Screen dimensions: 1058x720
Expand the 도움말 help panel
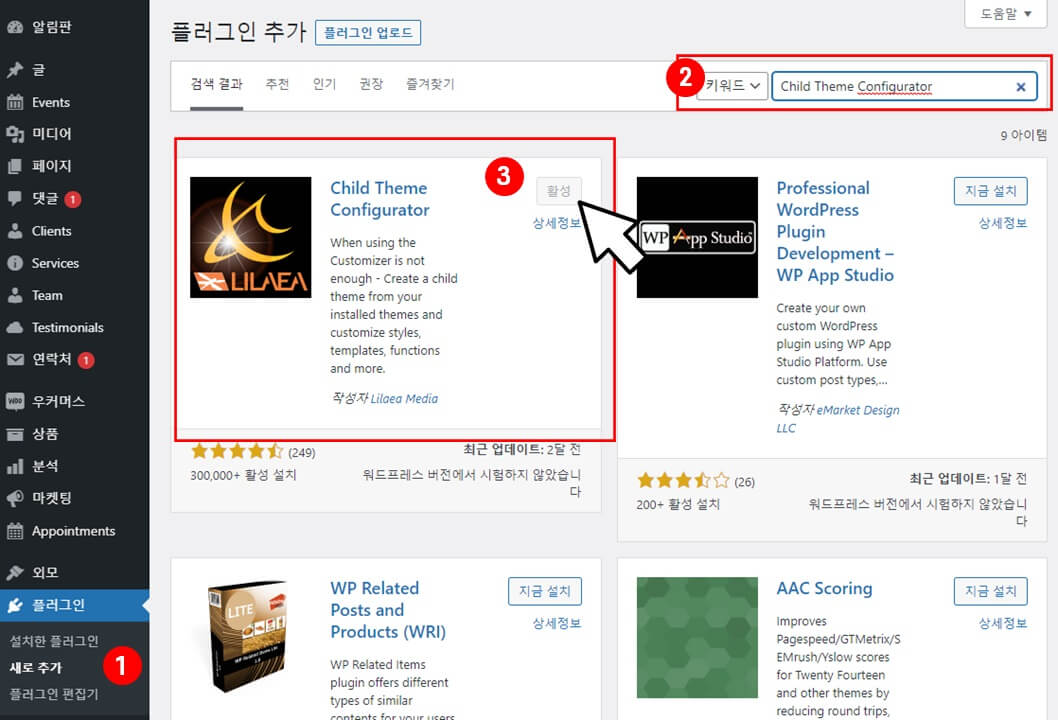coord(1005,13)
